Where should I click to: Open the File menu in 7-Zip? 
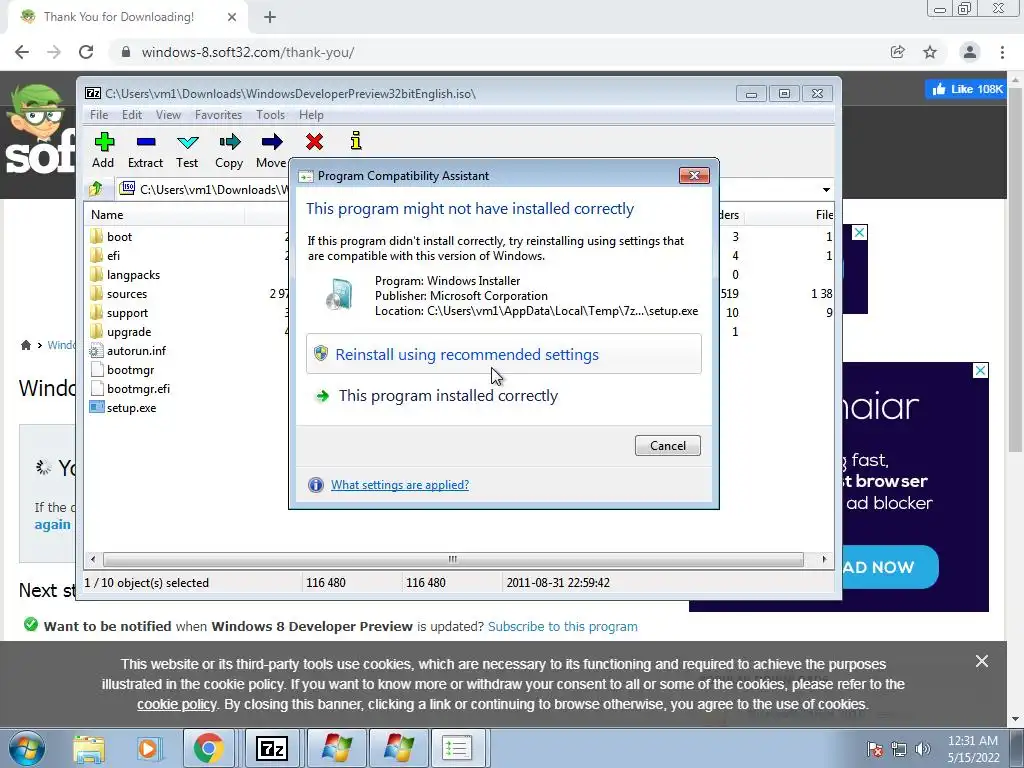click(x=99, y=115)
